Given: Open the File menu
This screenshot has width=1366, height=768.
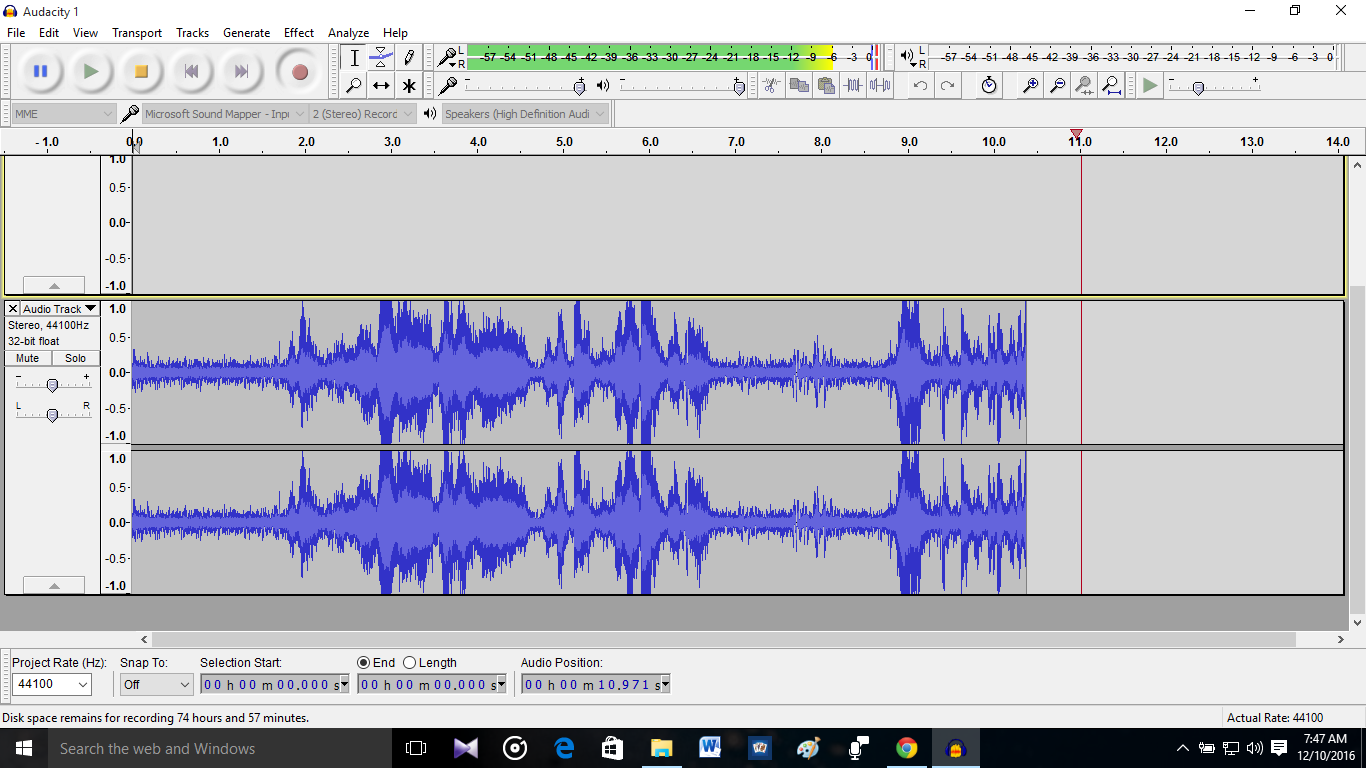Looking at the screenshot, I should click(x=16, y=33).
